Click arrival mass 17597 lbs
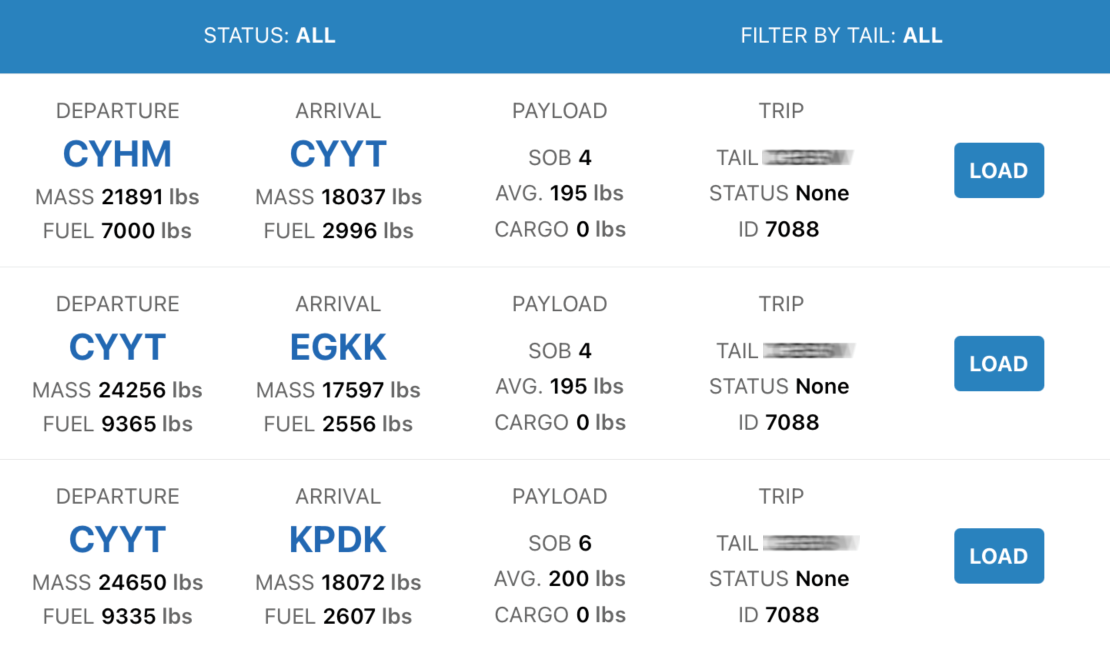 338,390
